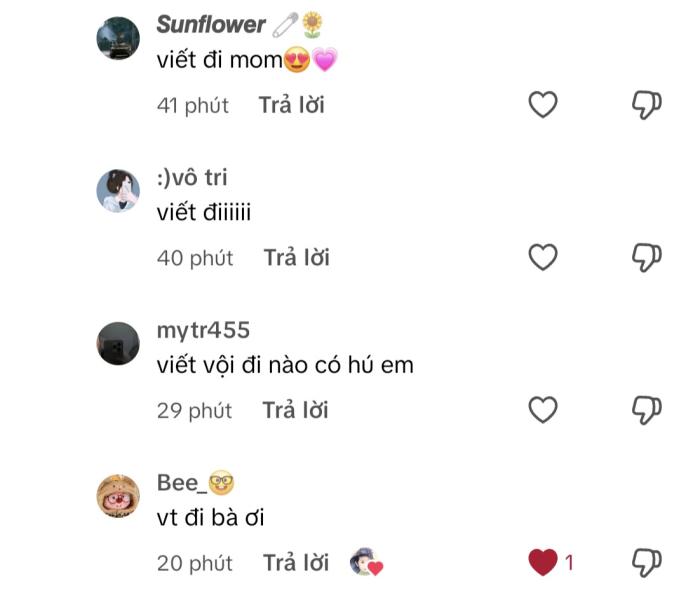Click Trả lời under Bee_'s comment
The width and height of the screenshot is (686, 600).
click(296, 563)
